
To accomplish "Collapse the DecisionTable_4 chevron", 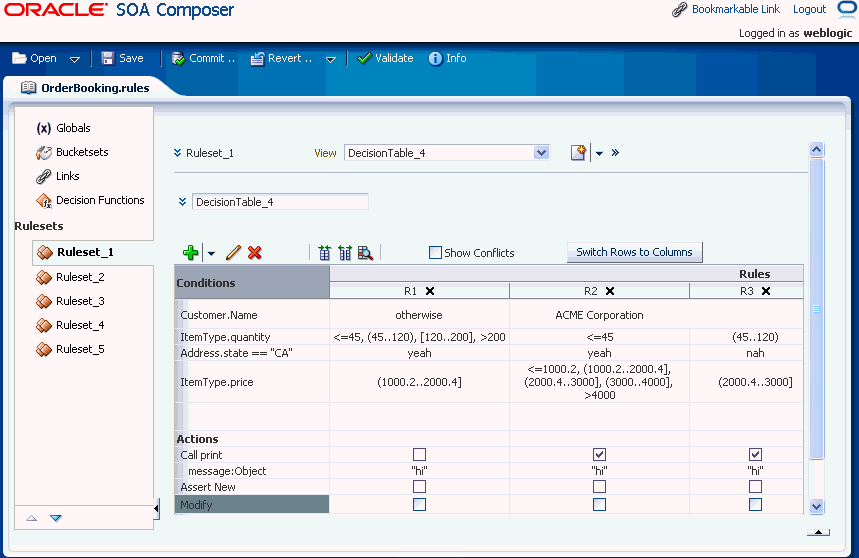I will (x=182, y=202).
